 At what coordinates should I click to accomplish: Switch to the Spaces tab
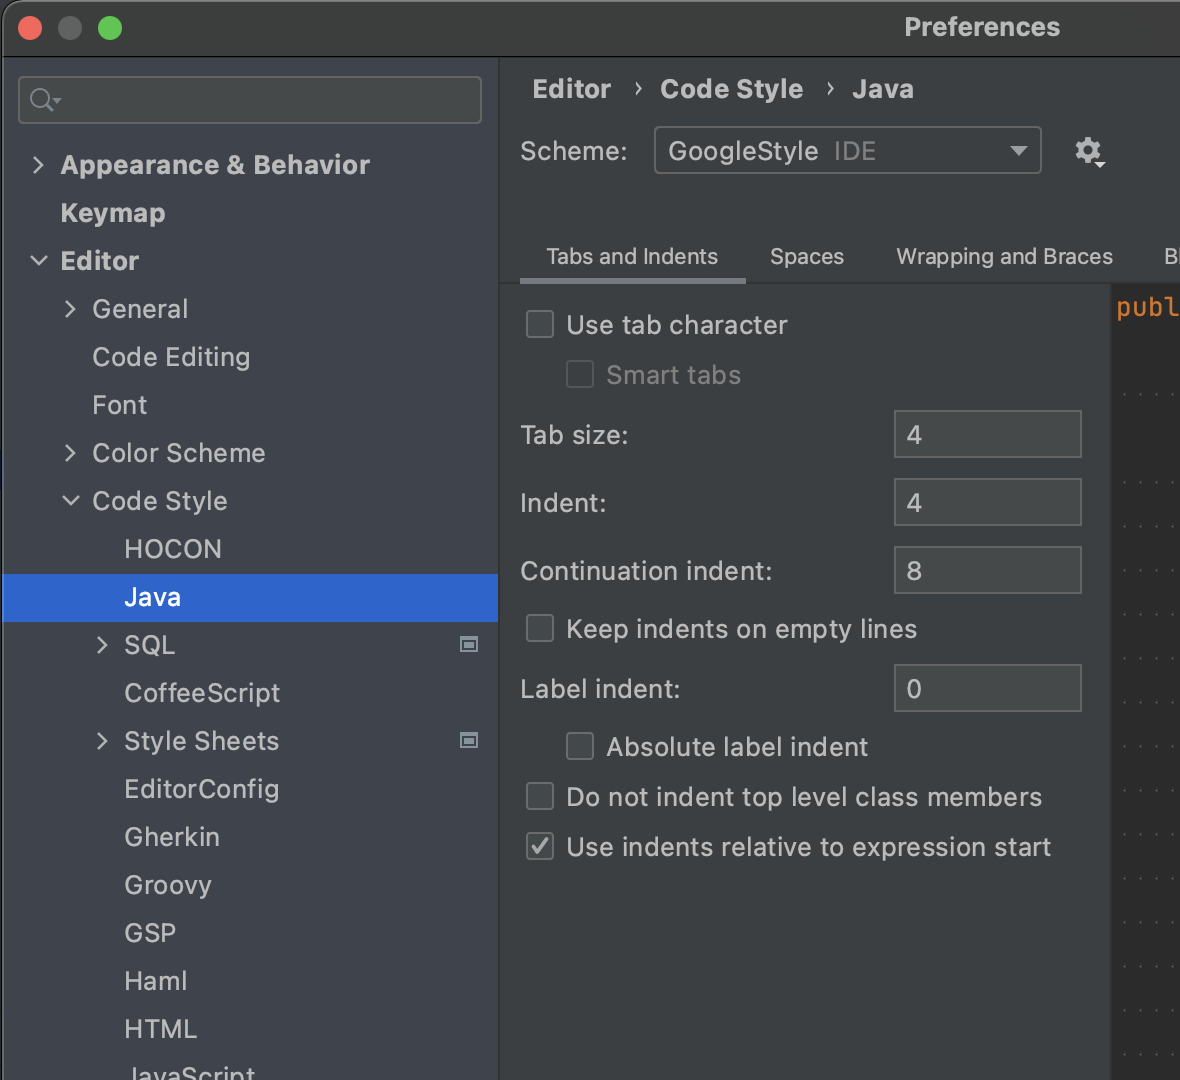pyautogui.click(x=806, y=257)
